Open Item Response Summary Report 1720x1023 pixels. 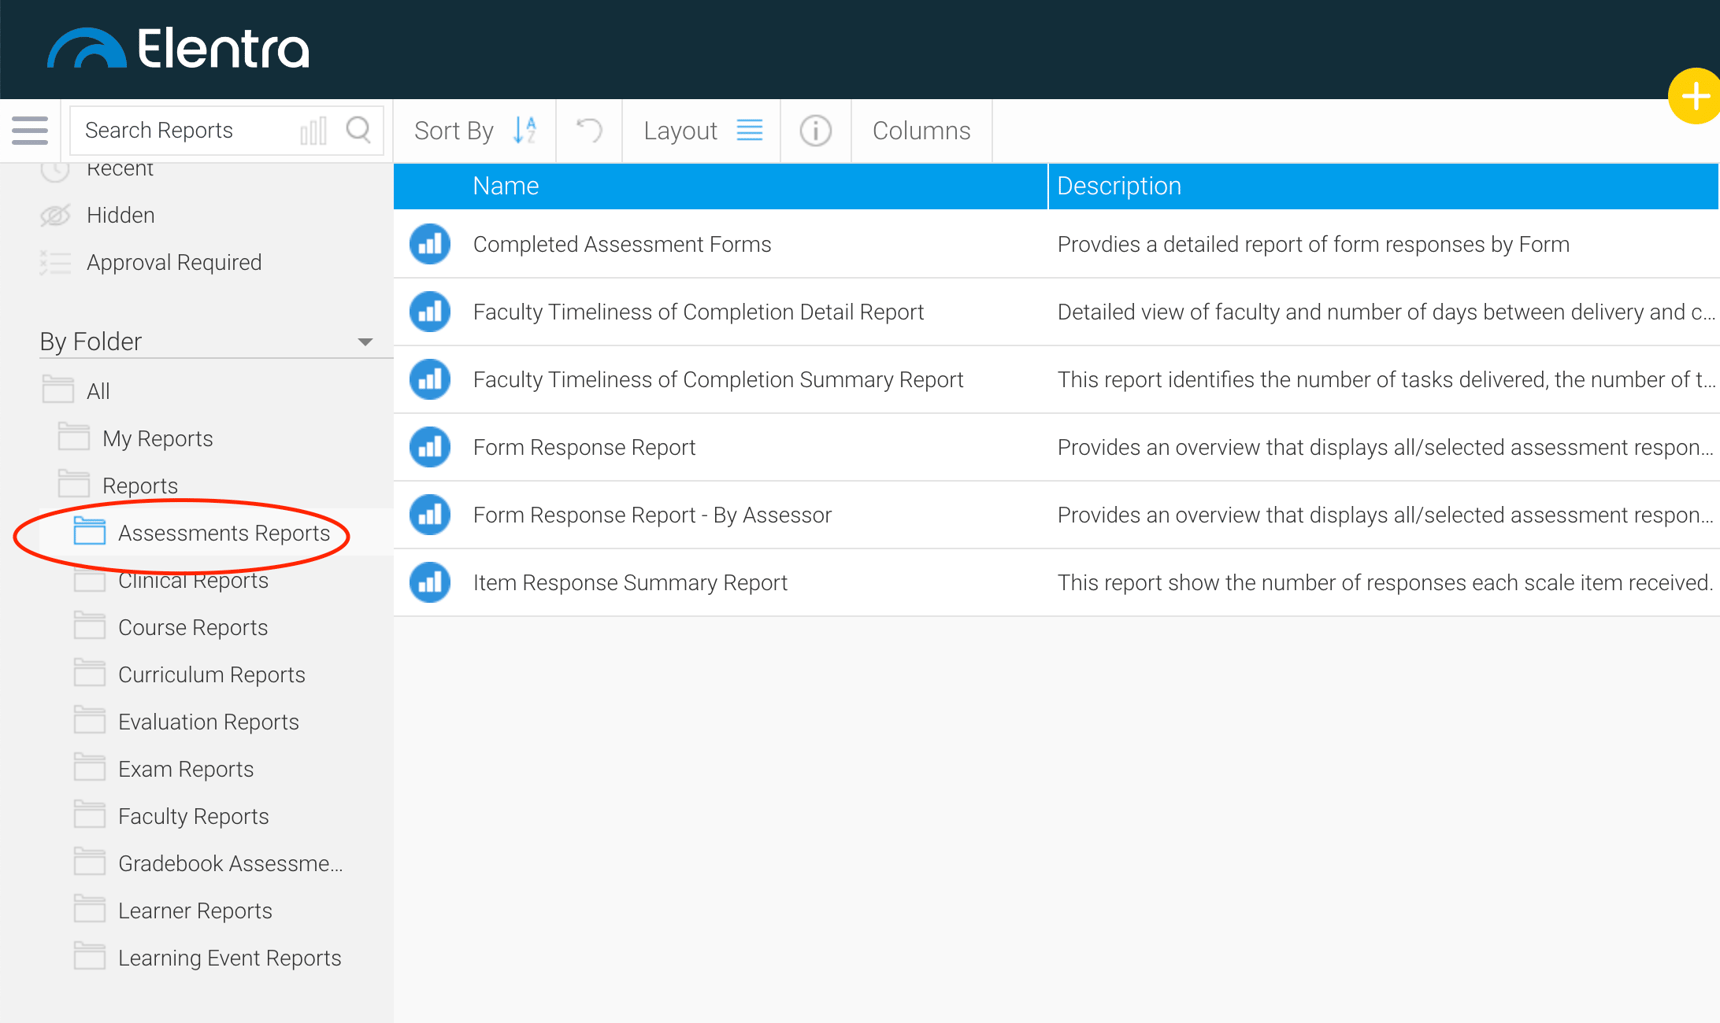coord(629,582)
